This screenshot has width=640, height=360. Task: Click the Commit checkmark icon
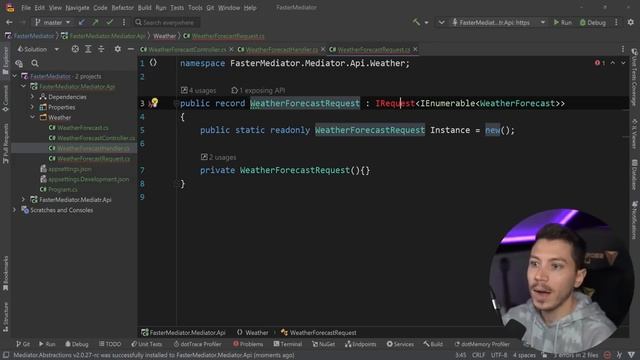click(x=109, y=22)
